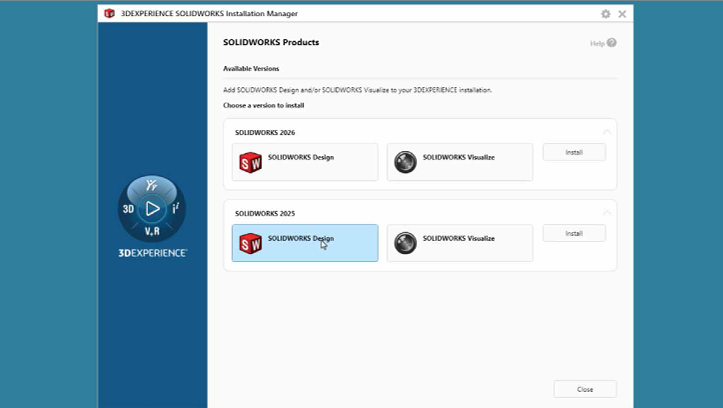Select SOLIDWORKS Visualize under SOLIDWORKS 2026
Screen dimensions: 723x408
coord(460,162)
